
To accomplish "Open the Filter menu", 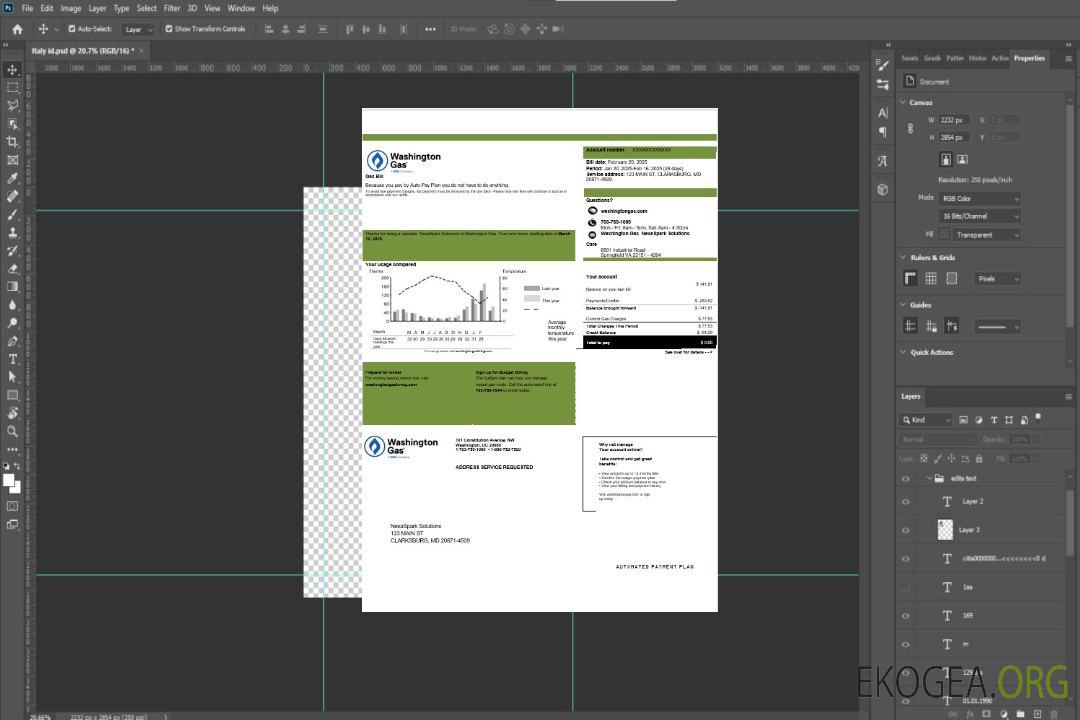I will pyautogui.click(x=172, y=8).
